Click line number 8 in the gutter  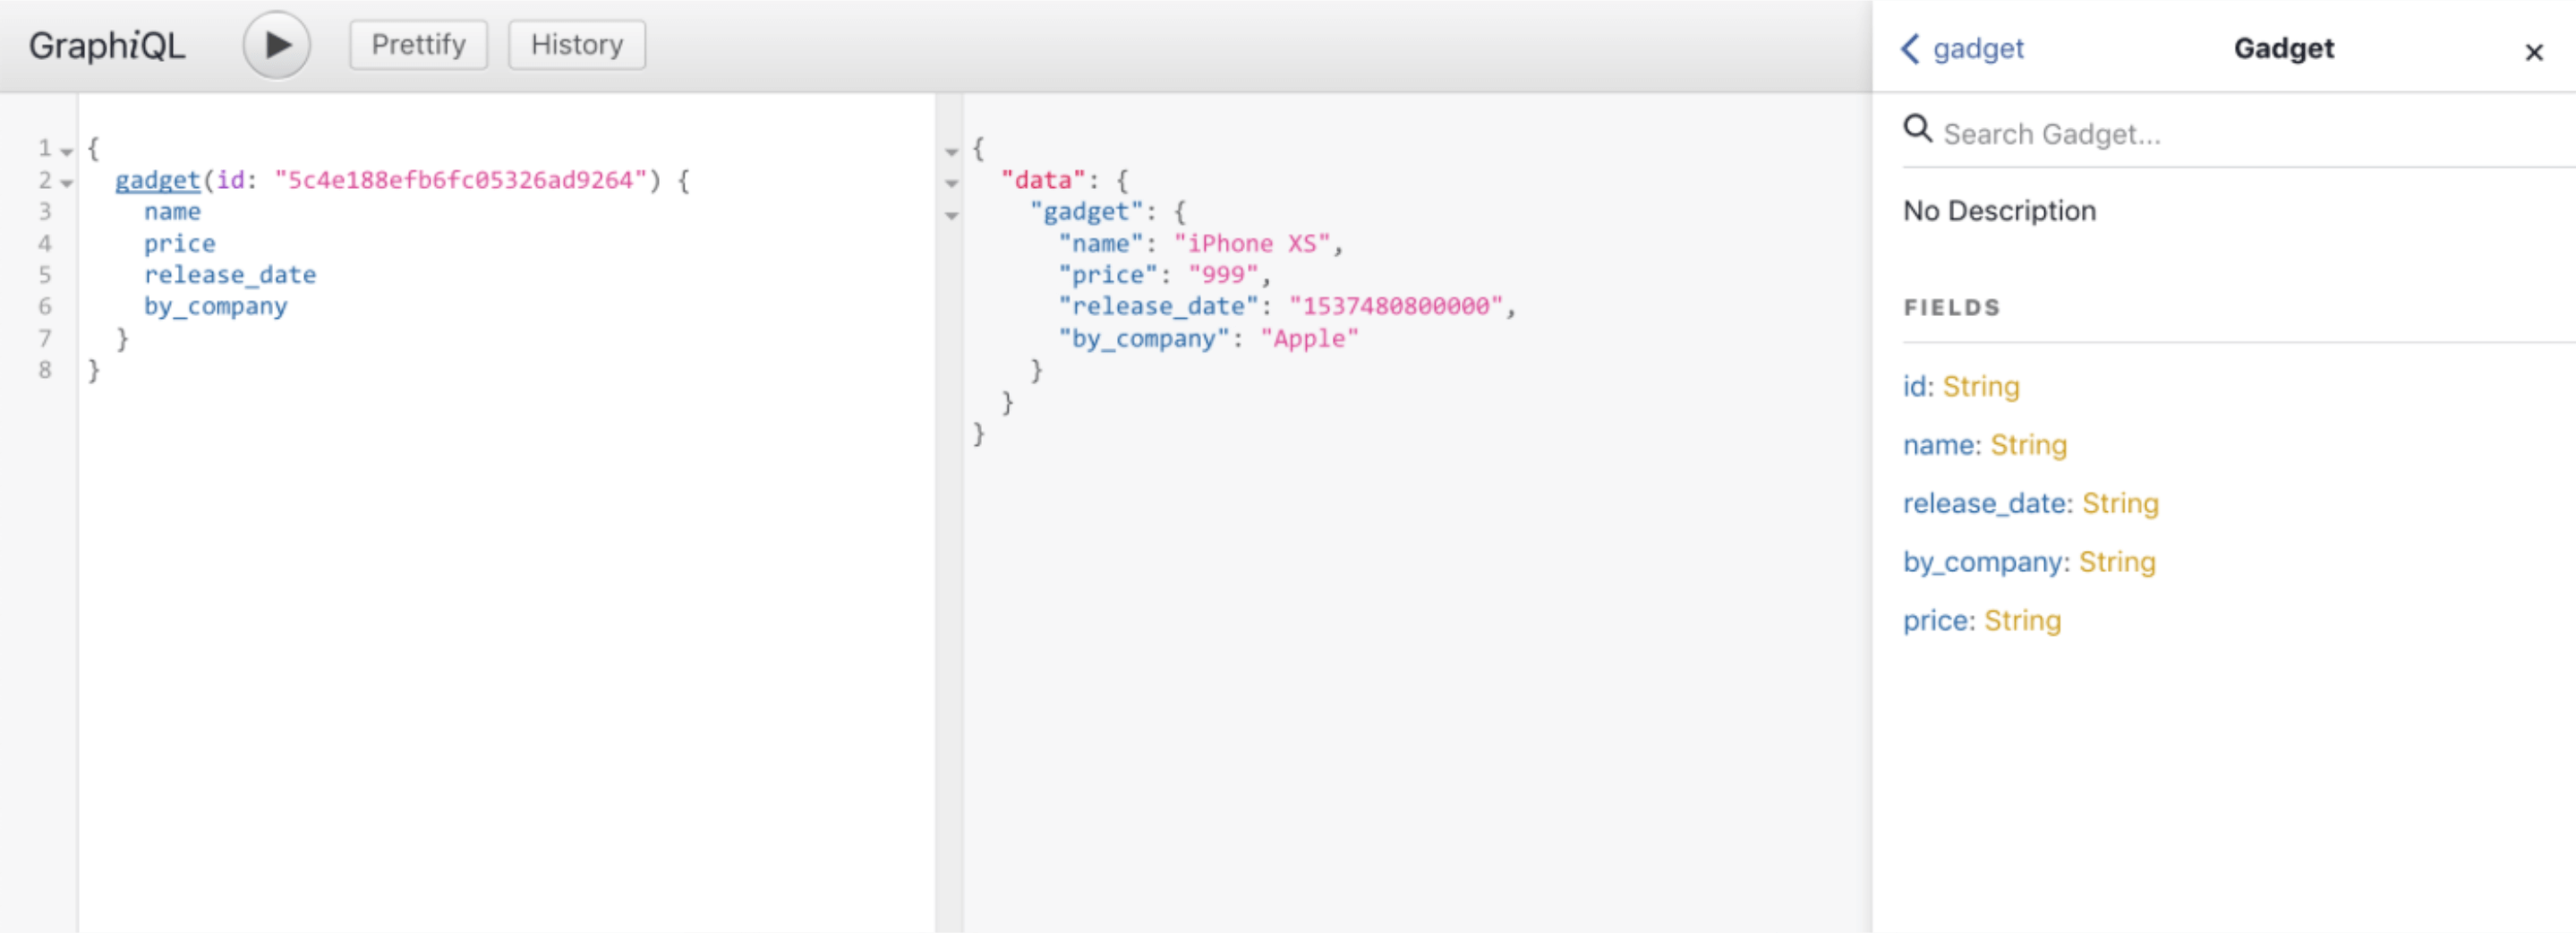point(45,370)
